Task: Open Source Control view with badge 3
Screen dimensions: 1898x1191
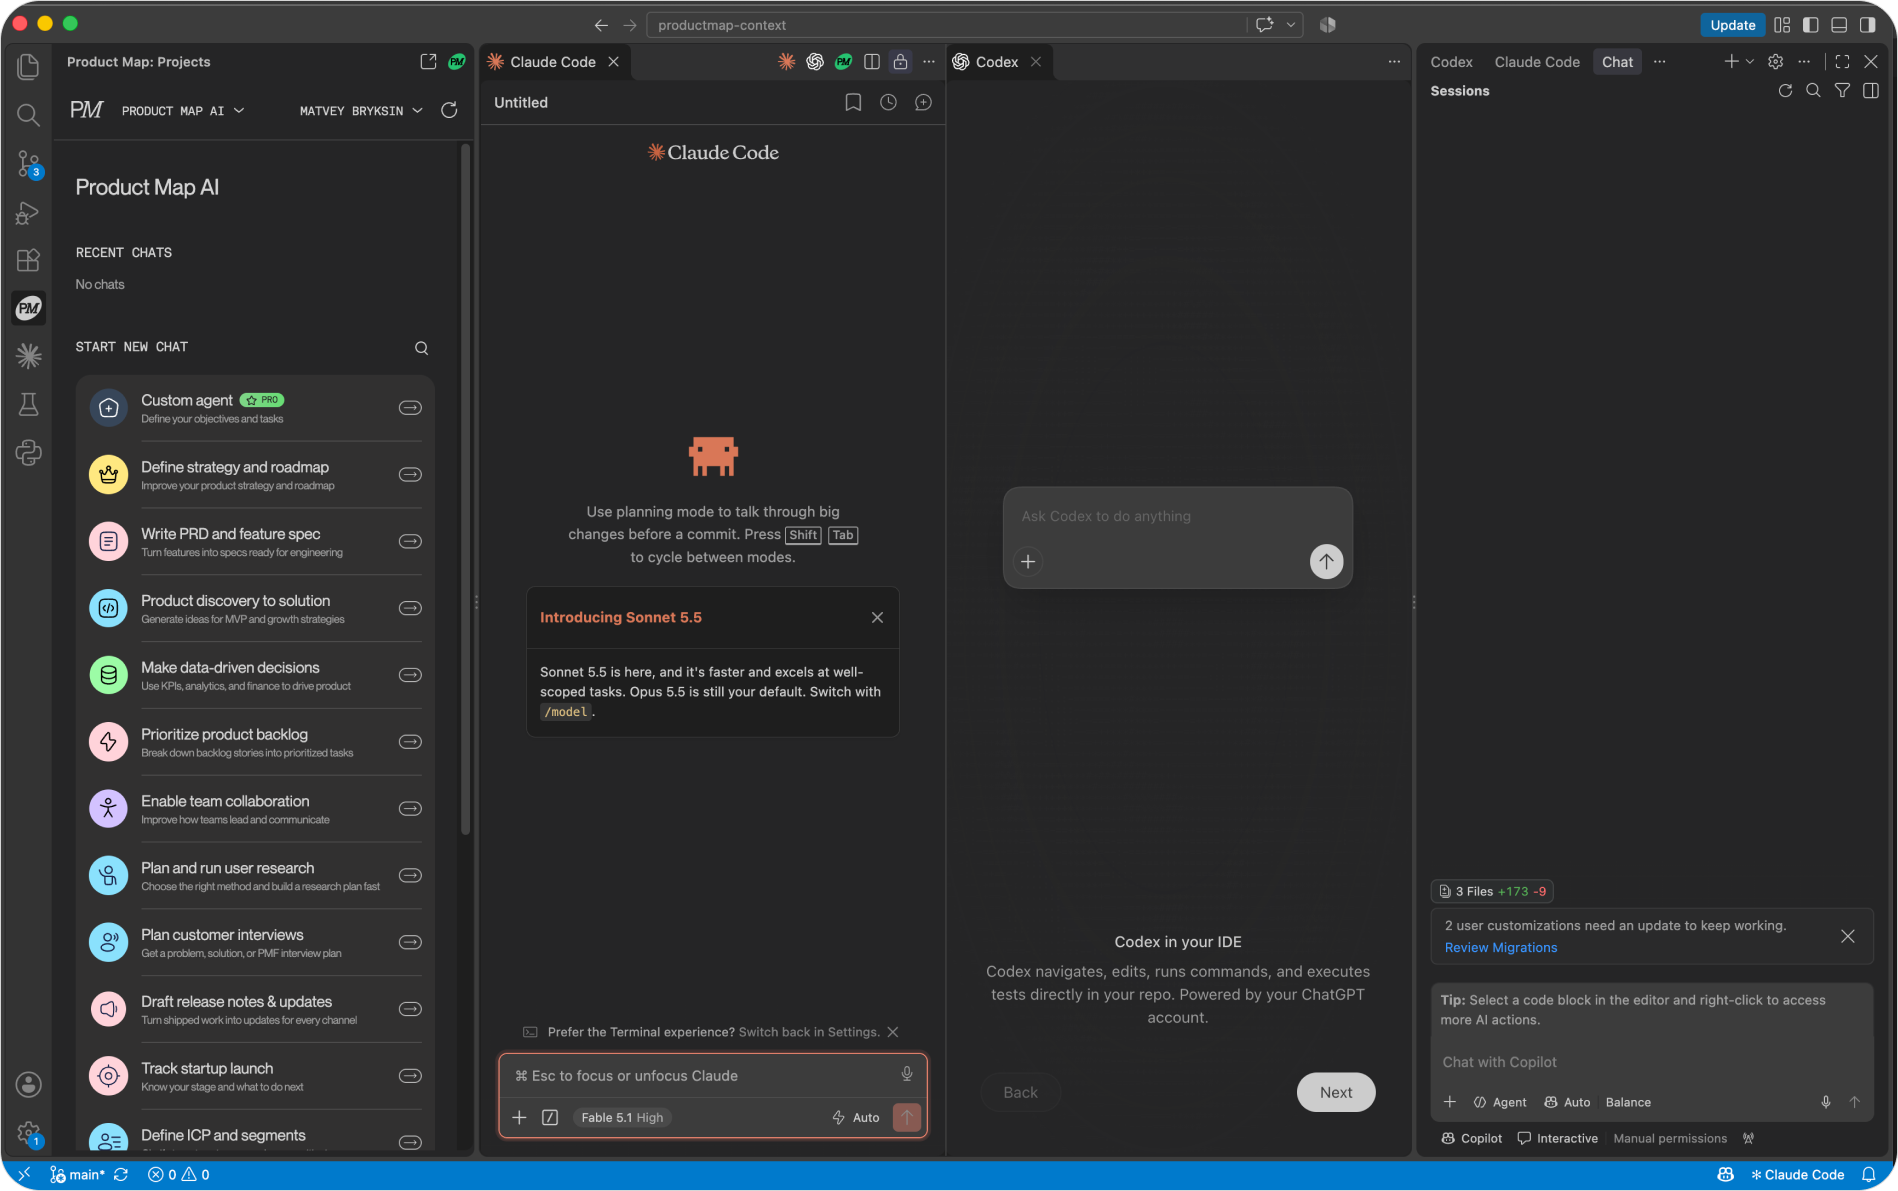Action: [28, 163]
